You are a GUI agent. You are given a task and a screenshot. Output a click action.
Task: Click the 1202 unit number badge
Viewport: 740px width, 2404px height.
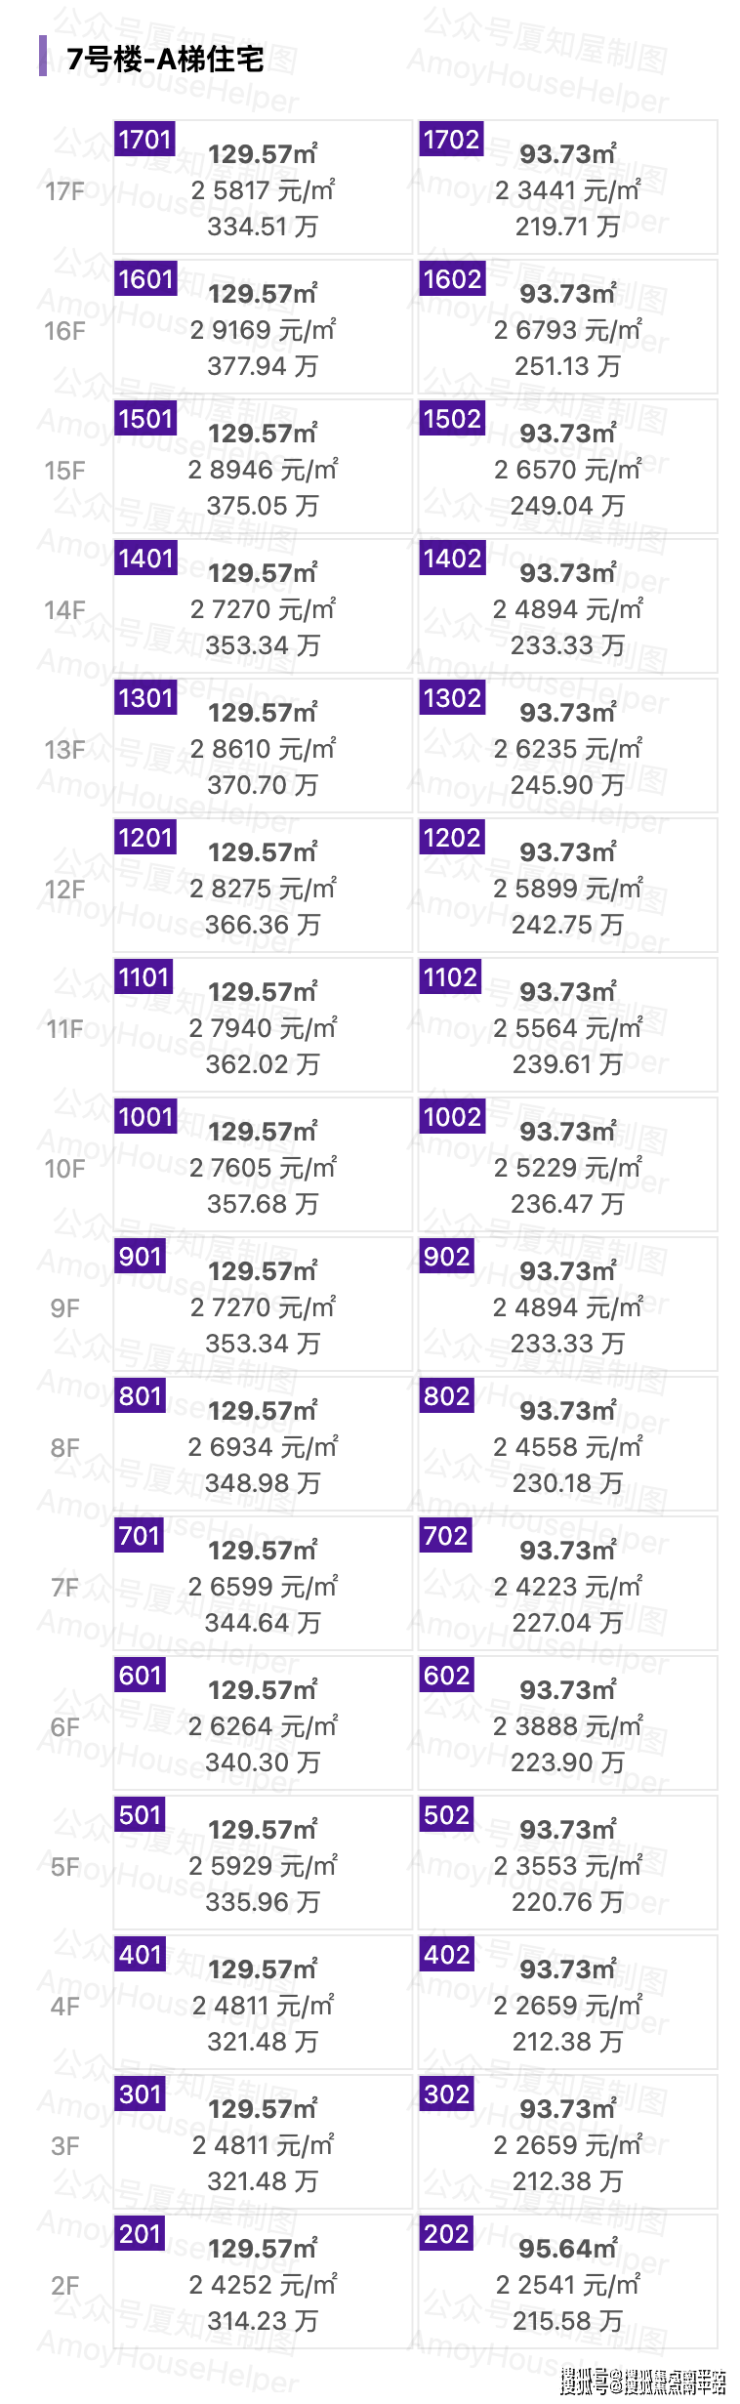click(451, 837)
